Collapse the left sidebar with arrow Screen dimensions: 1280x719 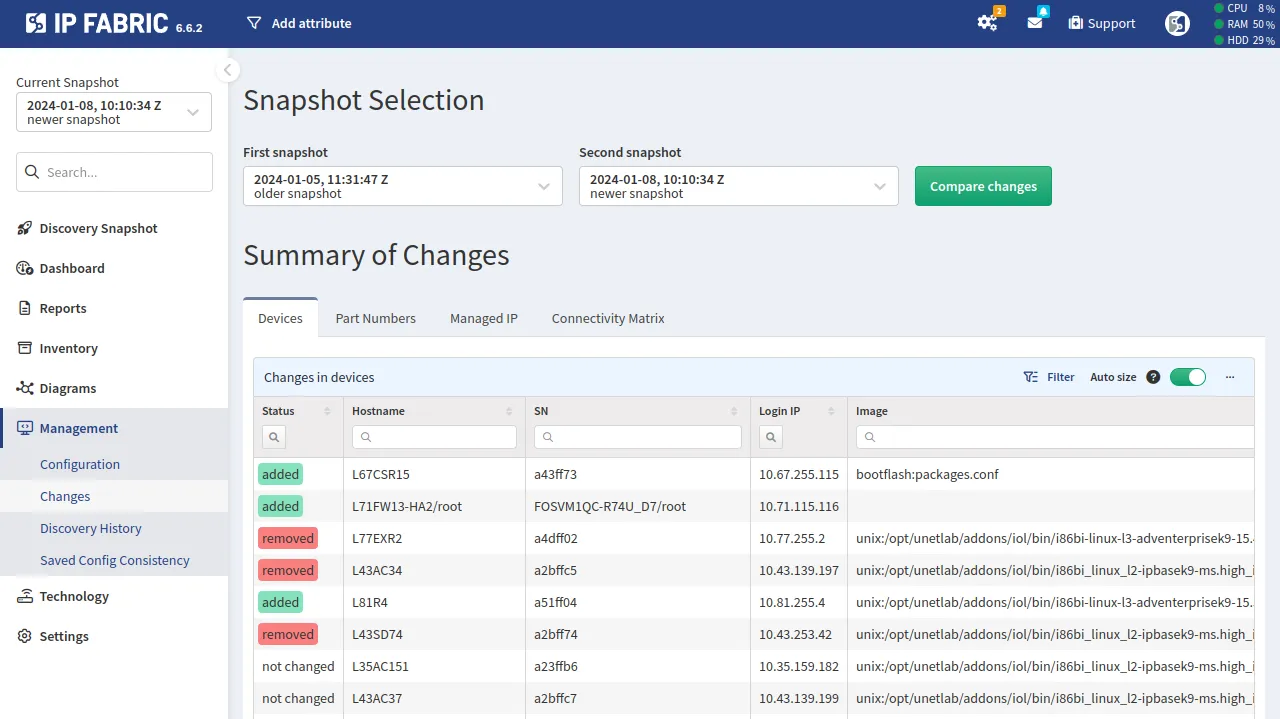[x=228, y=70]
